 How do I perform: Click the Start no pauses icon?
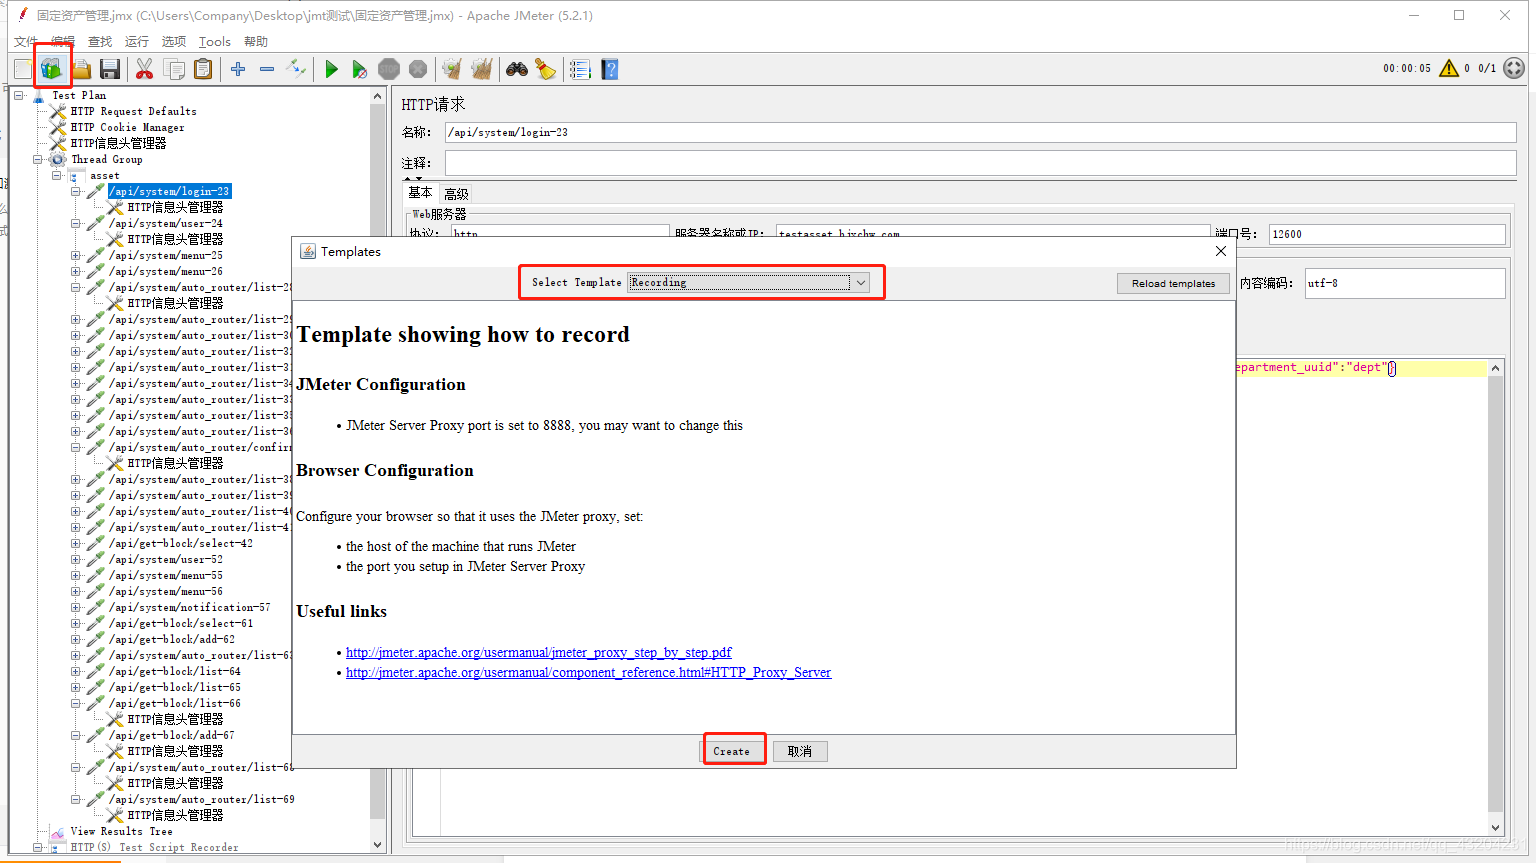coord(360,69)
